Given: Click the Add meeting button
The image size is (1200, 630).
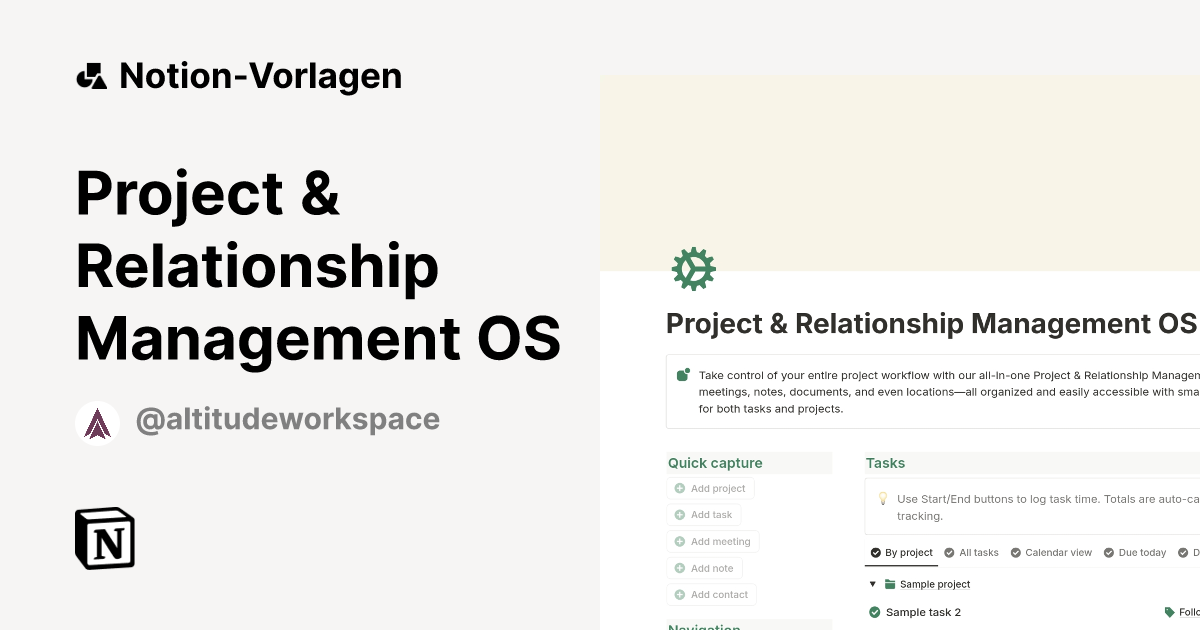Looking at the screenshot, I should pos(713,541).
